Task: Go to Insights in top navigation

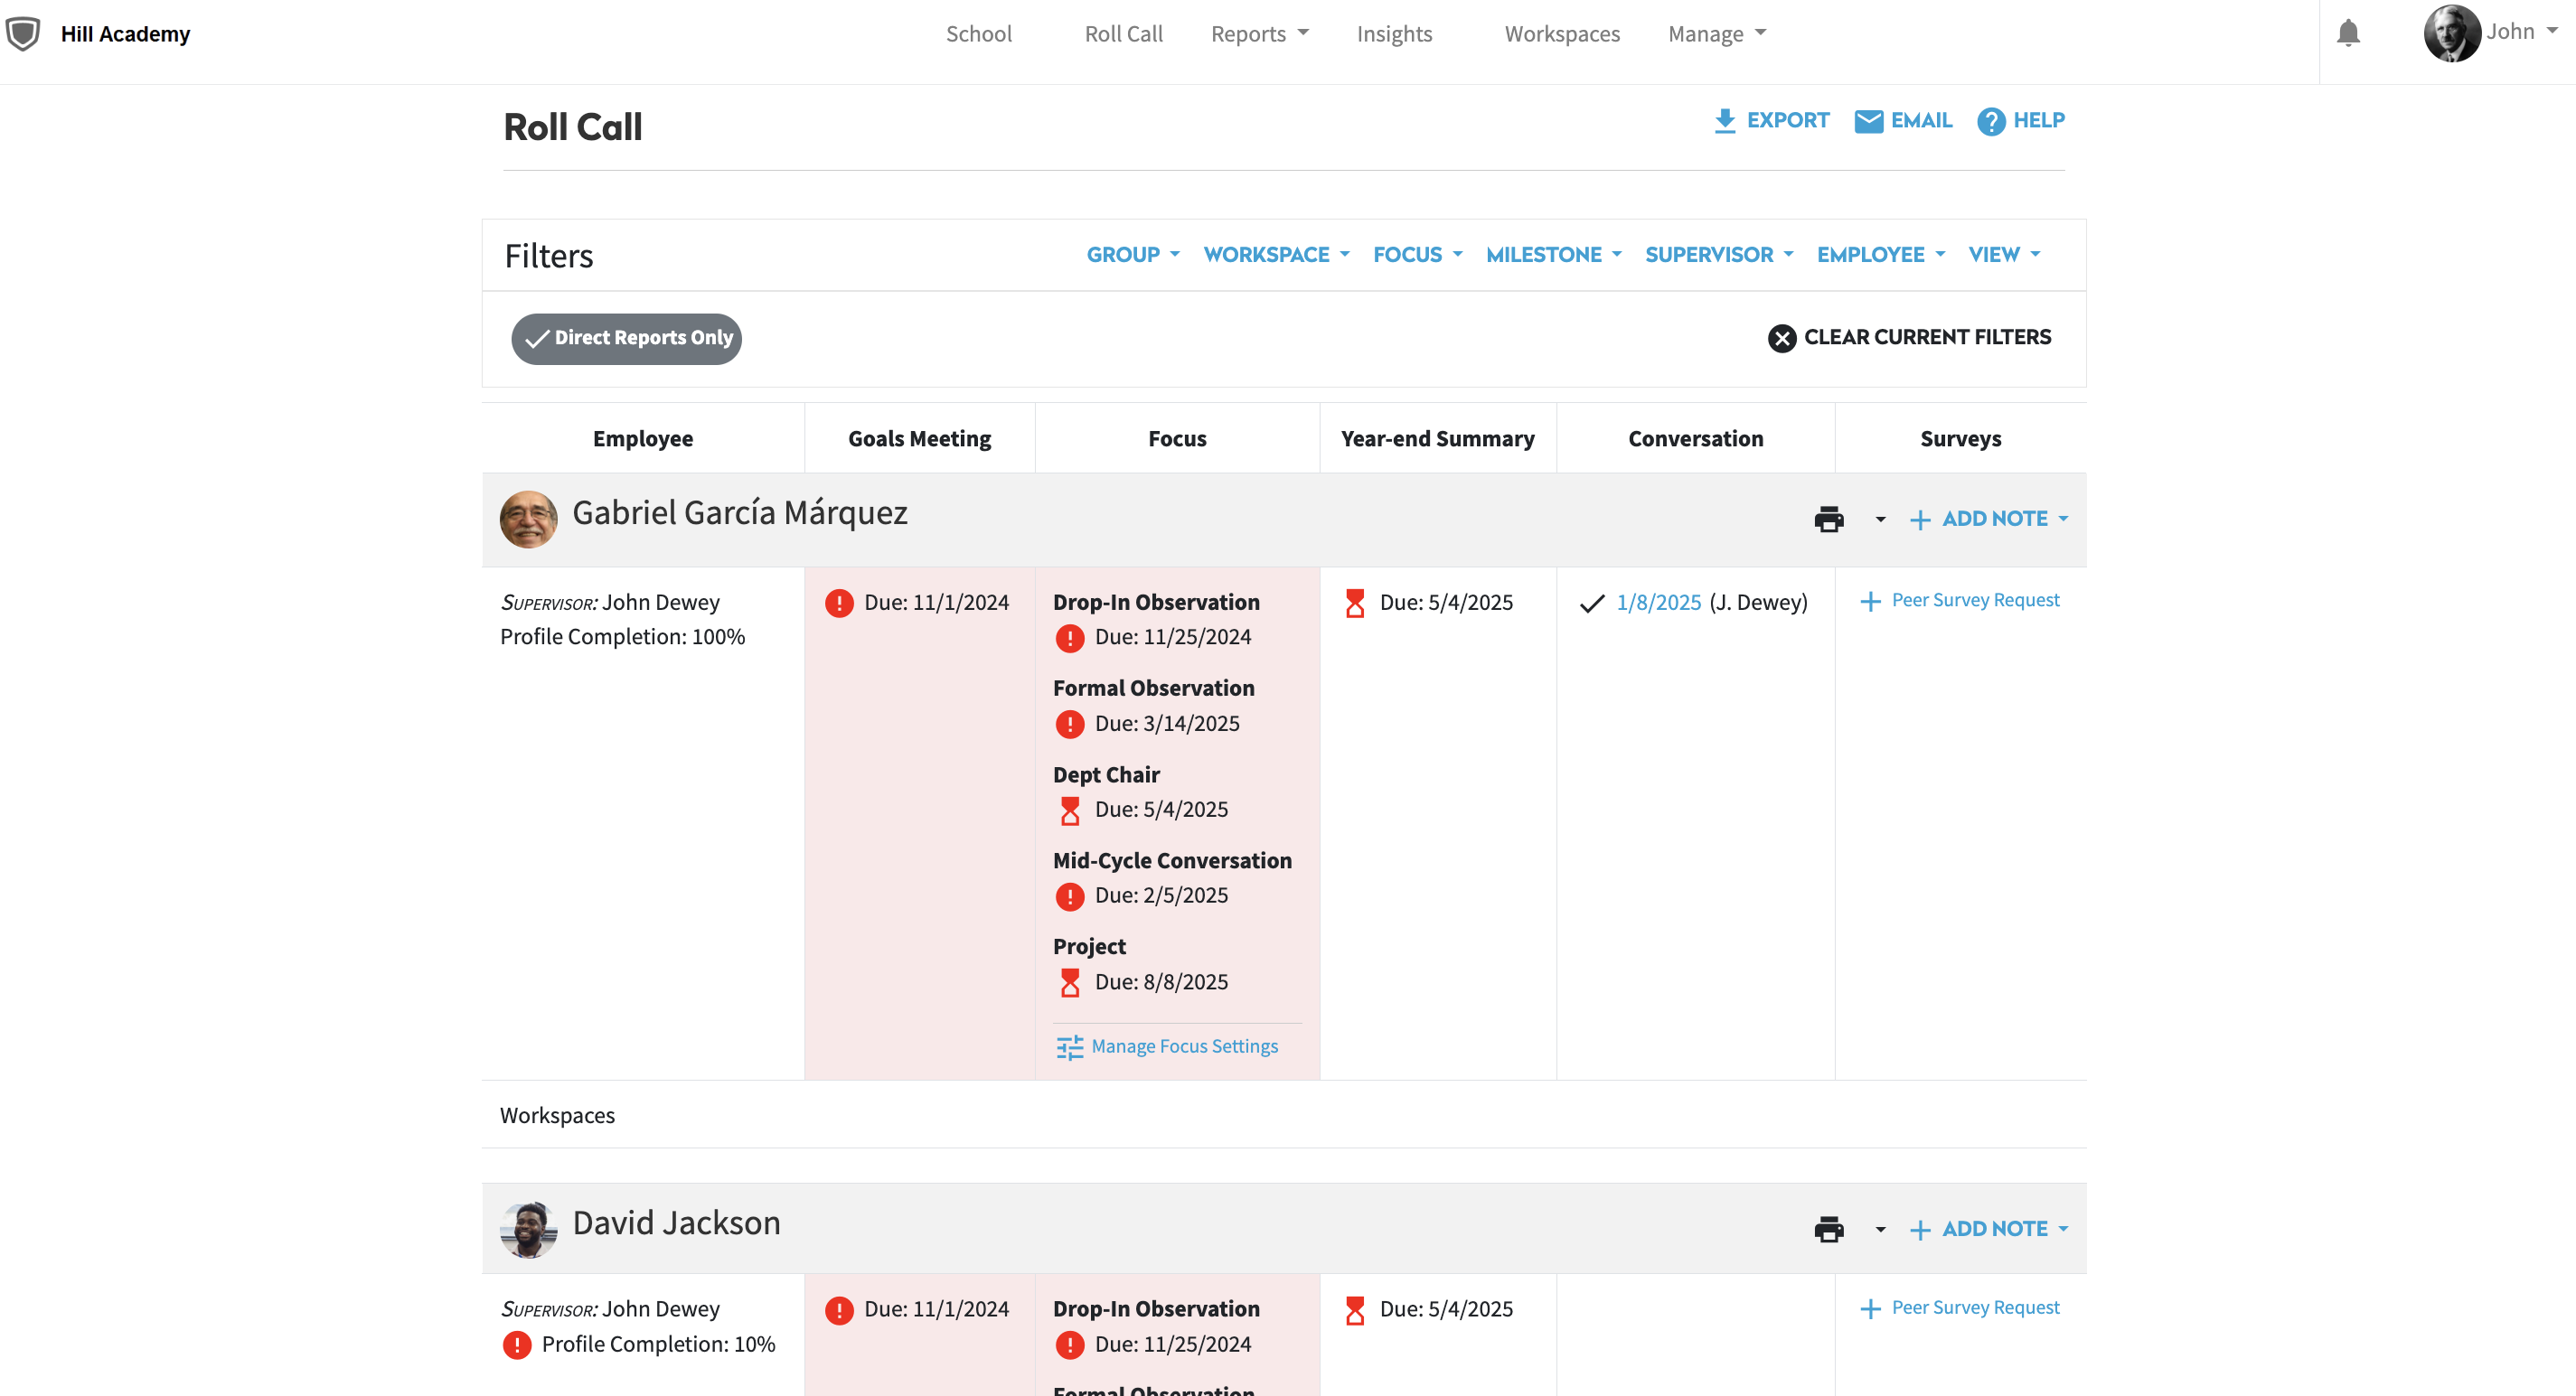Action: pyautogui.click(x=1394, y=34)
